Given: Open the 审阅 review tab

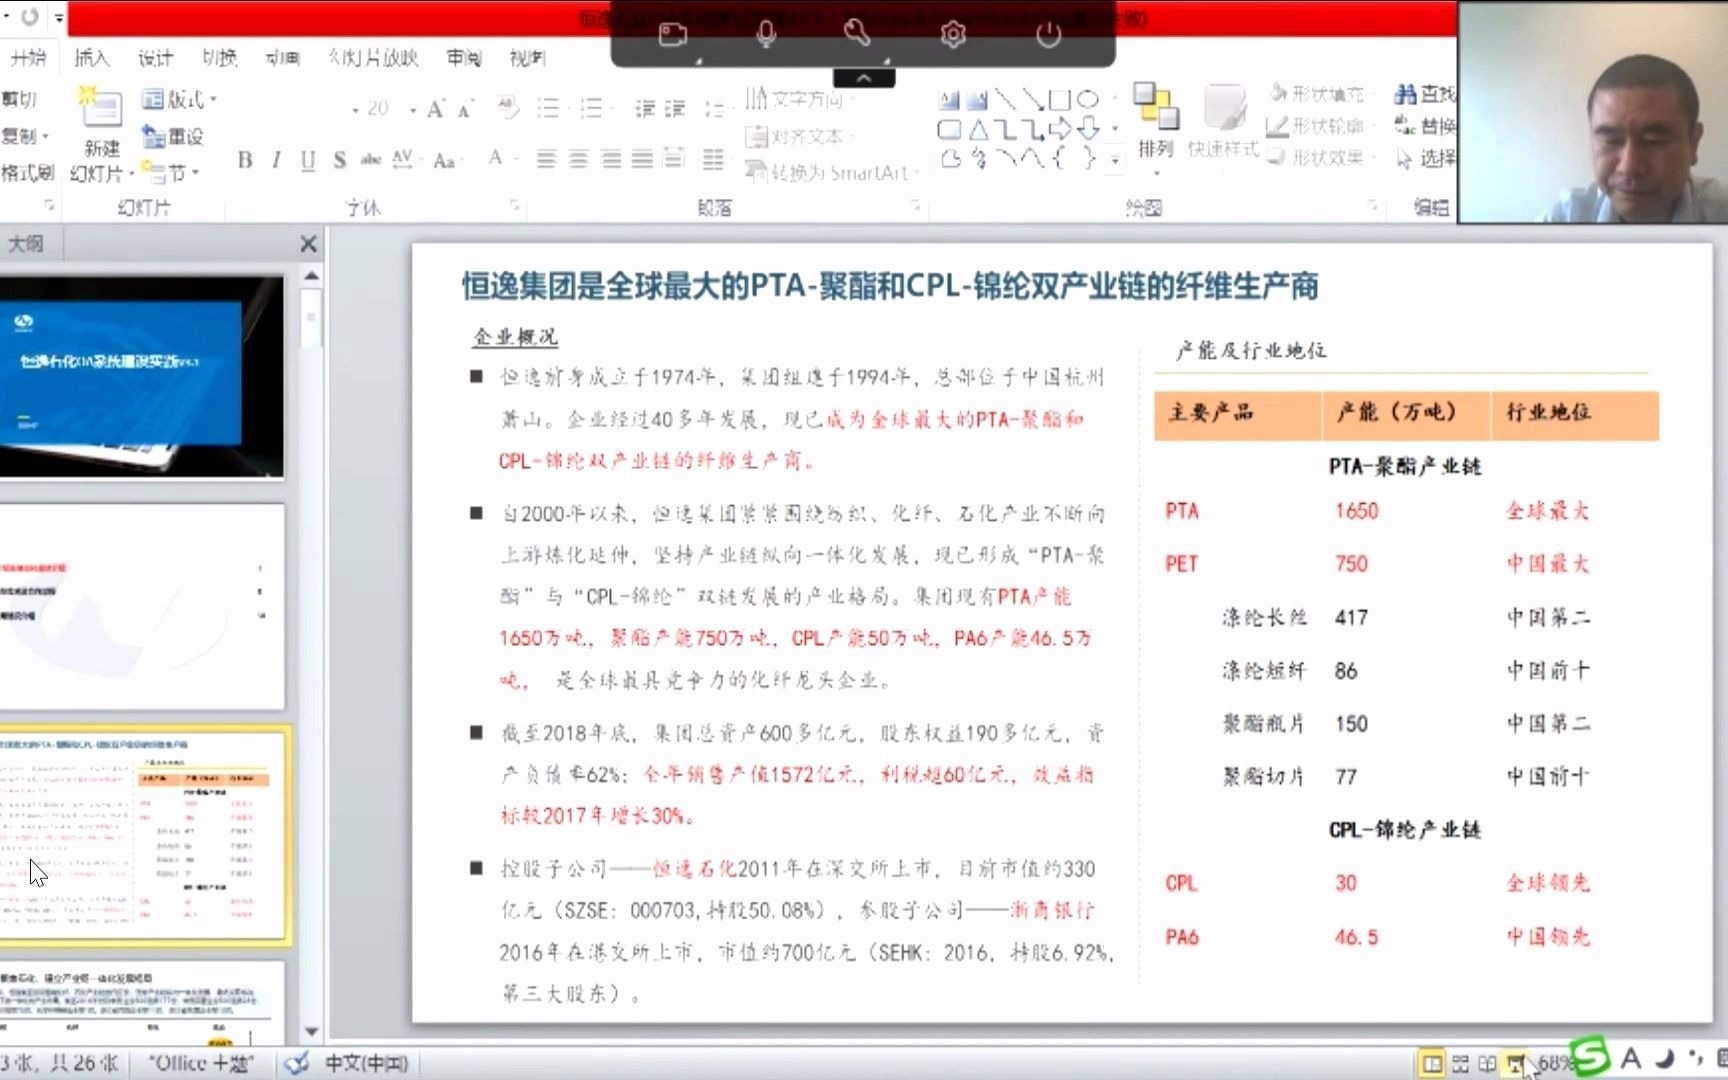Looking at the screenshot, I should pyautogui.click(x=464, y=58).
